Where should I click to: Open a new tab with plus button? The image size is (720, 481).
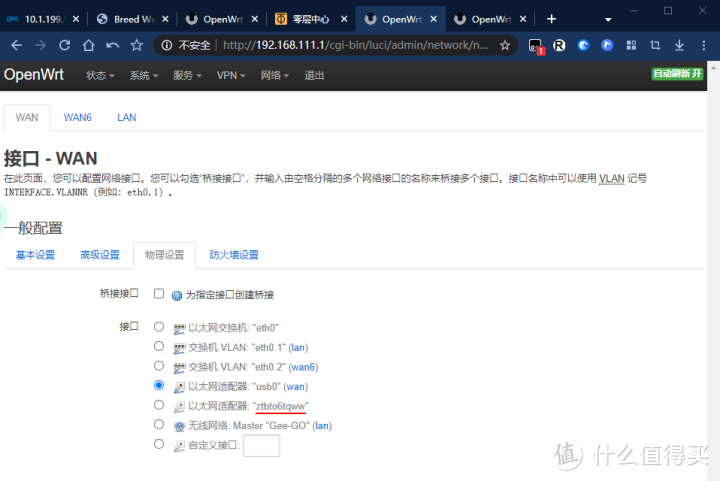551,19
